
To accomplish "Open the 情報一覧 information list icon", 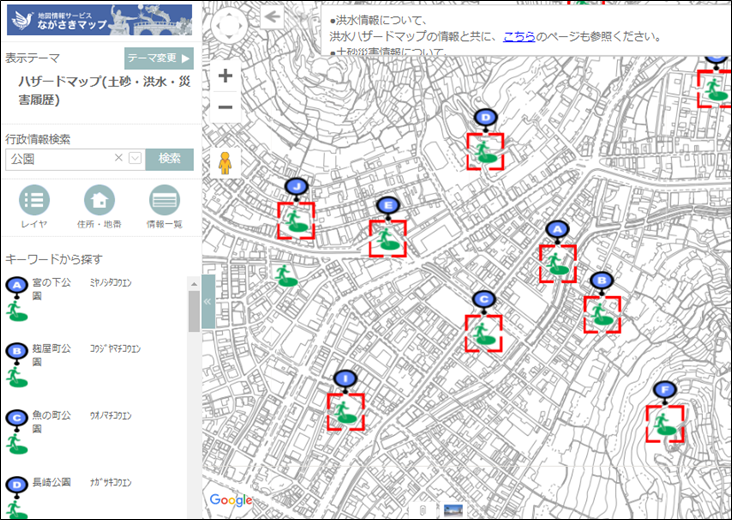I will [x=164, y=200].
